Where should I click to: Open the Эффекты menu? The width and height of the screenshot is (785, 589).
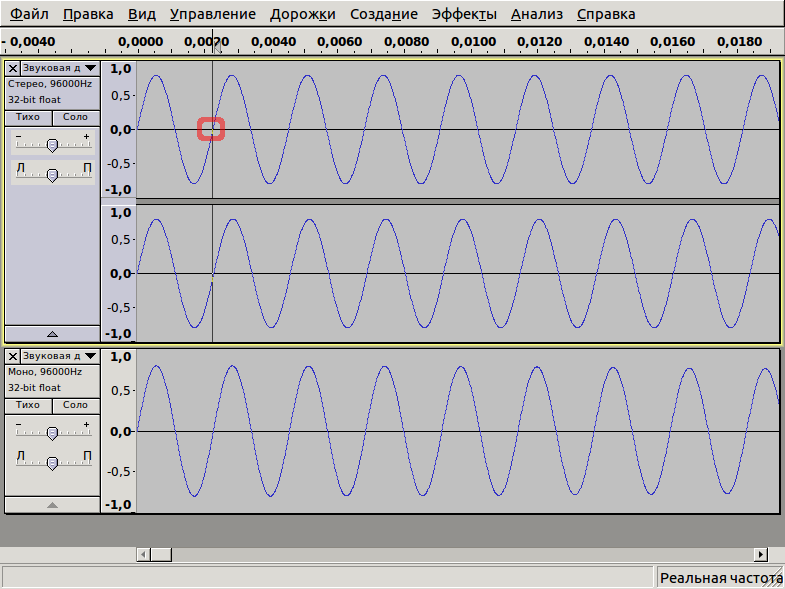463,15
